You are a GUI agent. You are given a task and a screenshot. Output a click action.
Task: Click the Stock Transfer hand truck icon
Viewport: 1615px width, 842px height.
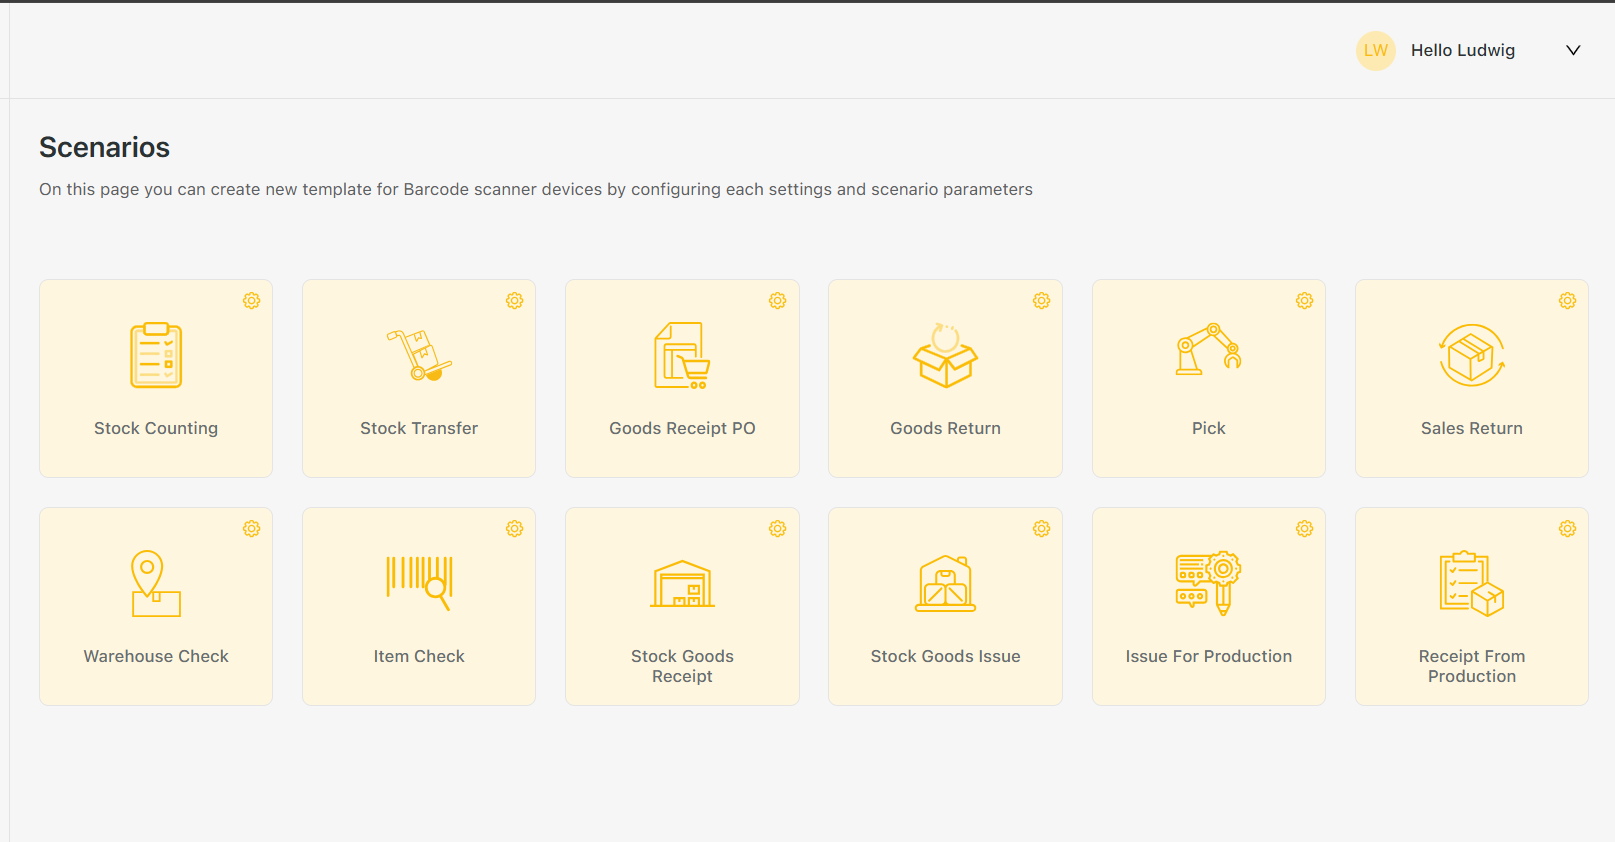click(419, 355)
